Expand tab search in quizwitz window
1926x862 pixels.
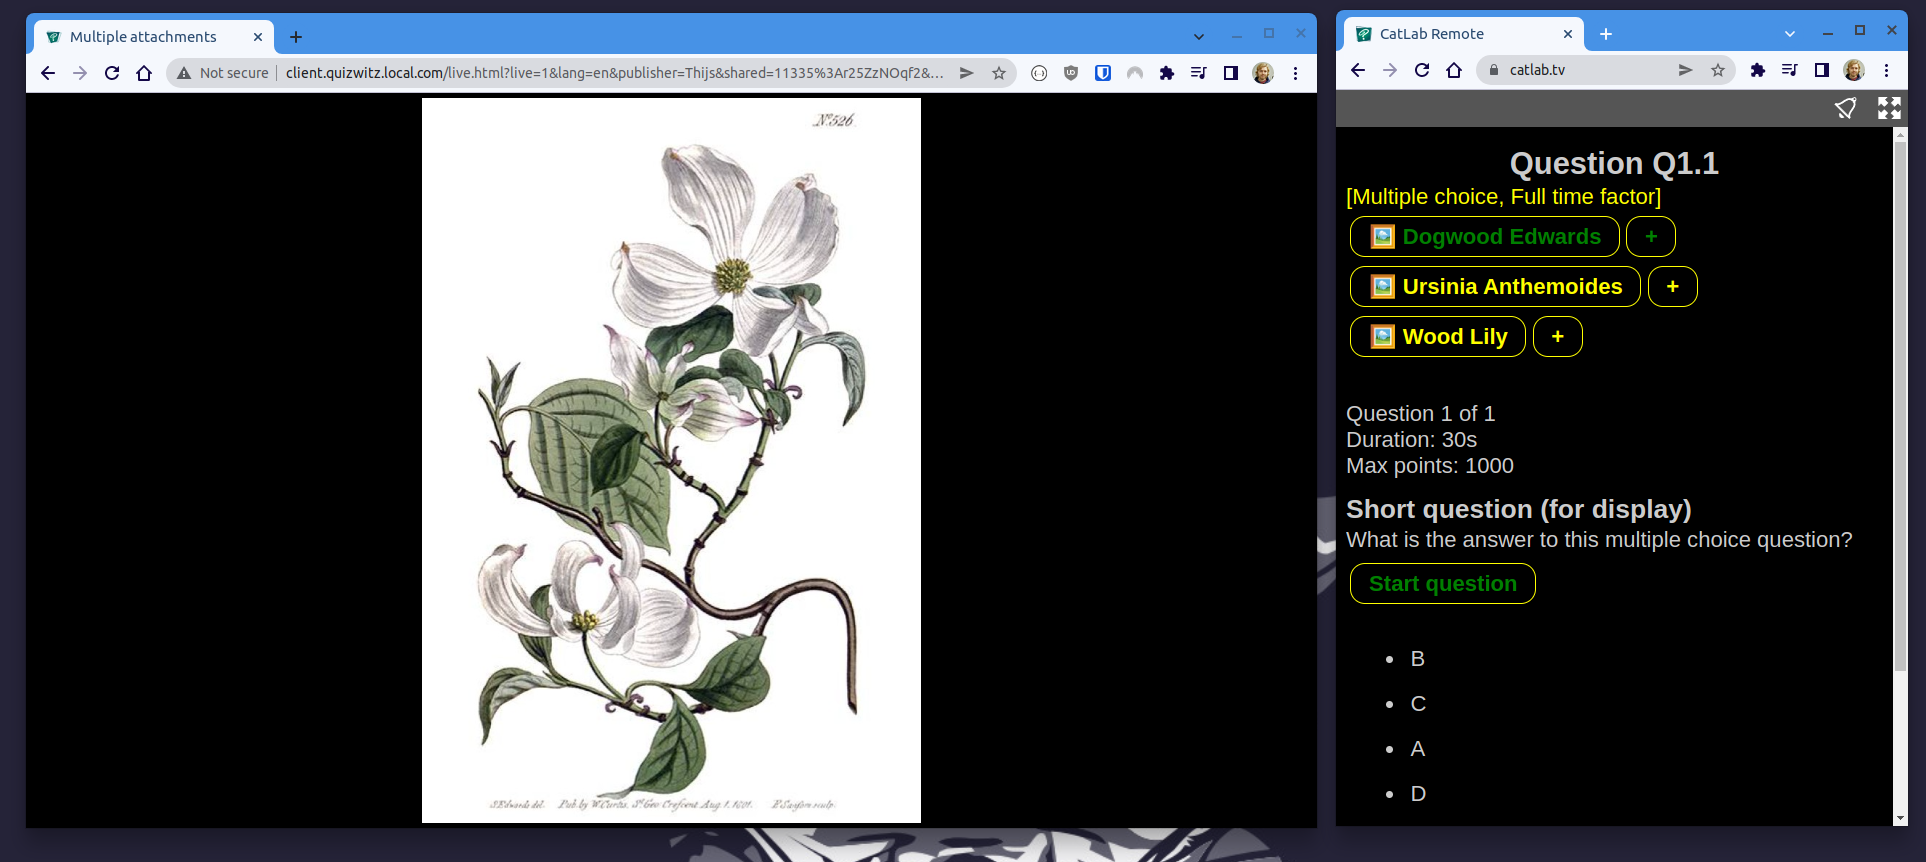click(x=1198, y=37)
